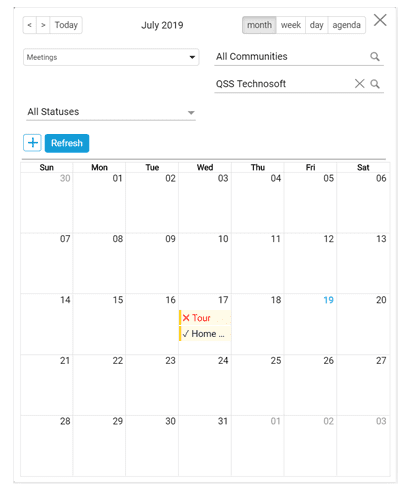
Task: Click search icon beside QSS Technosoft
Action: click(x=375, y=84)
